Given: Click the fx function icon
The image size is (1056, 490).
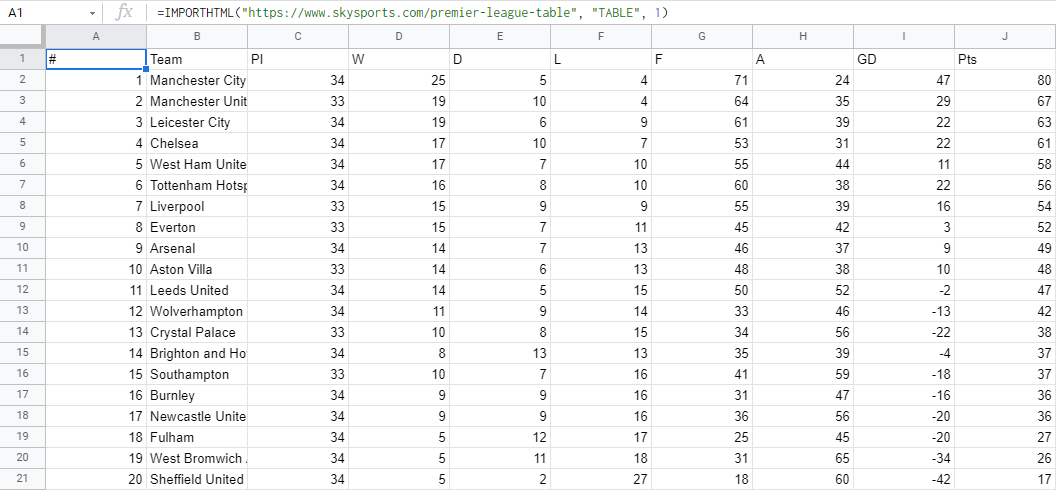Looking at the screenshot, I should [x=125, y=13].
